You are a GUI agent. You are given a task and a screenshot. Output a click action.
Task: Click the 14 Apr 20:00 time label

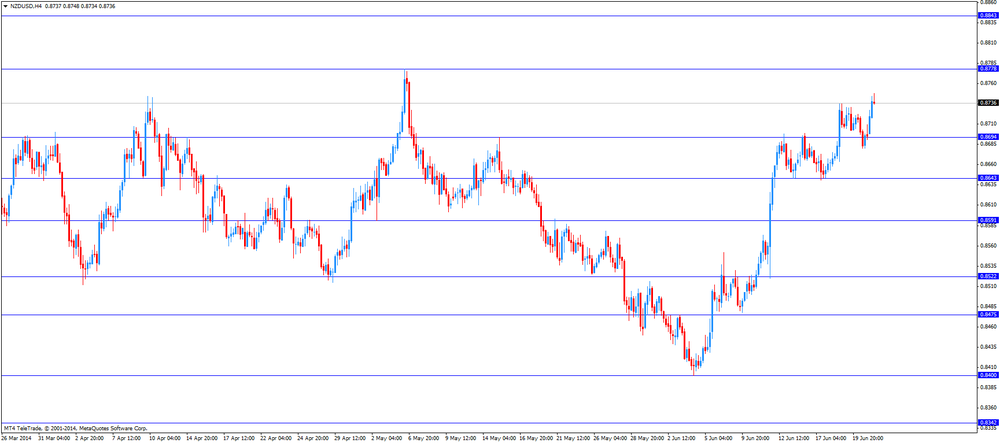(x=202, y=439)
